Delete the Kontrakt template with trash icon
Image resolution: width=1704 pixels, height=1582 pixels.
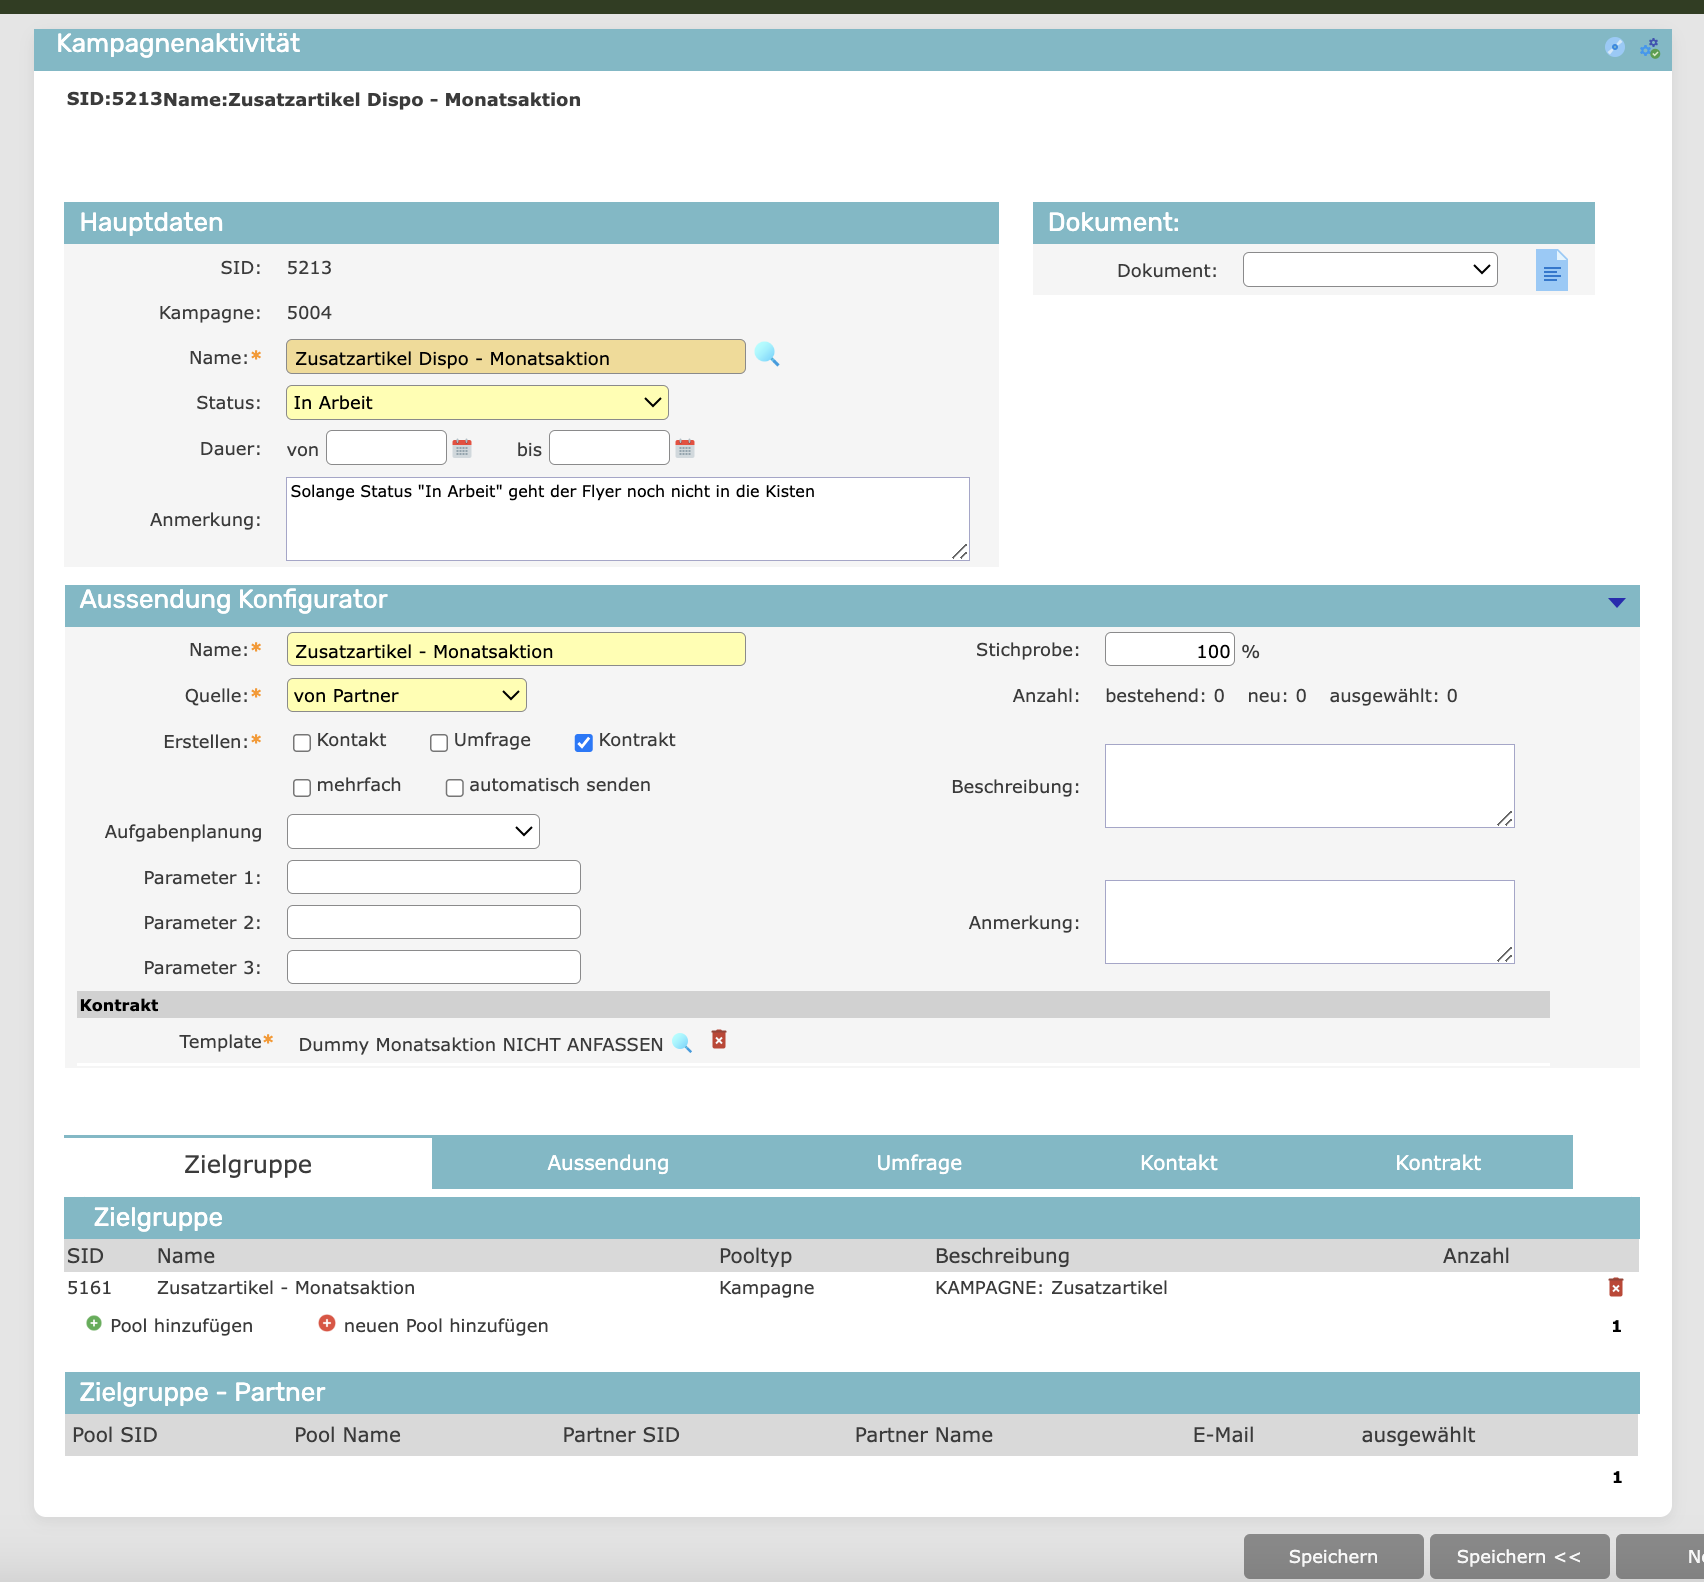click(x=719, y=1040)
